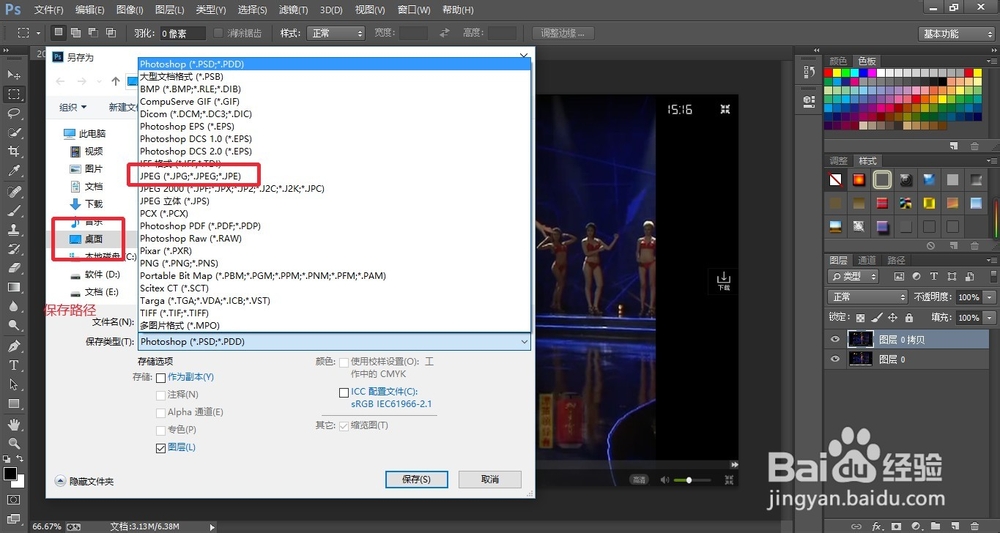Open the 文件(F) menu
Viewport: 1000px width, 533px height.
48,10
